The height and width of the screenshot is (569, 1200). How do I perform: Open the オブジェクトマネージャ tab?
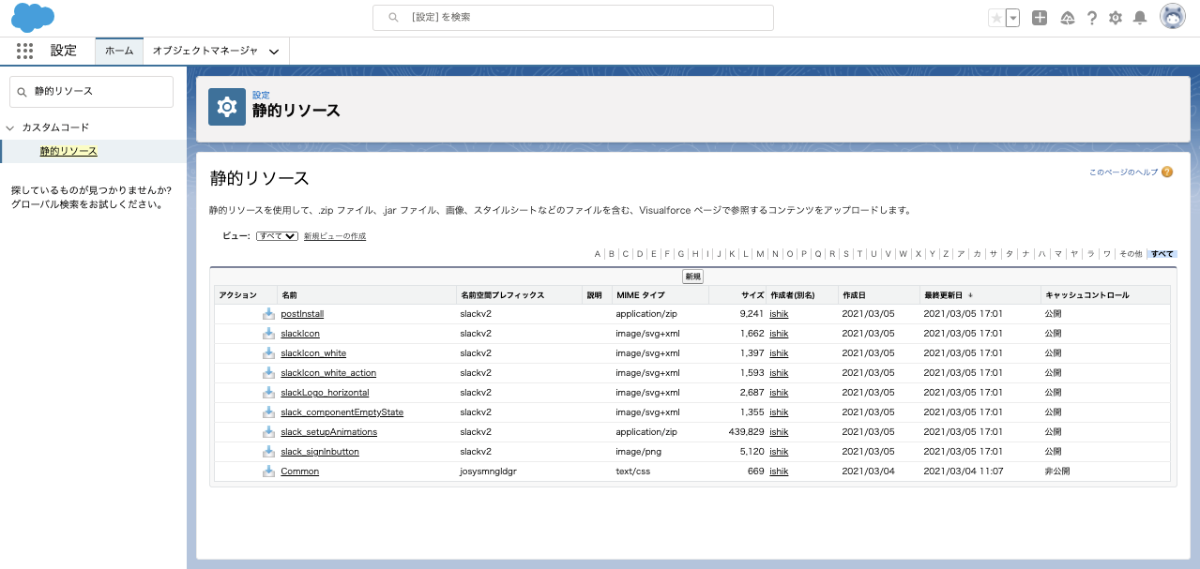click(x=205, y=50)
